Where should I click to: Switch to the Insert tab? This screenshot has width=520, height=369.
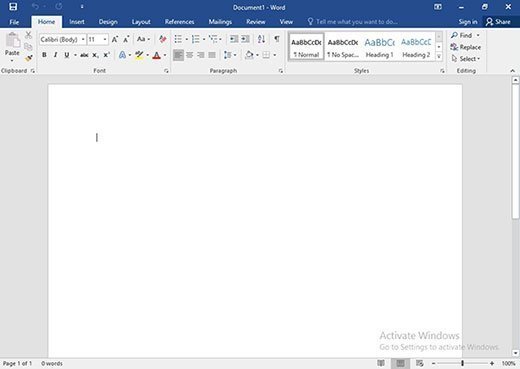click(x=77, y=22)
